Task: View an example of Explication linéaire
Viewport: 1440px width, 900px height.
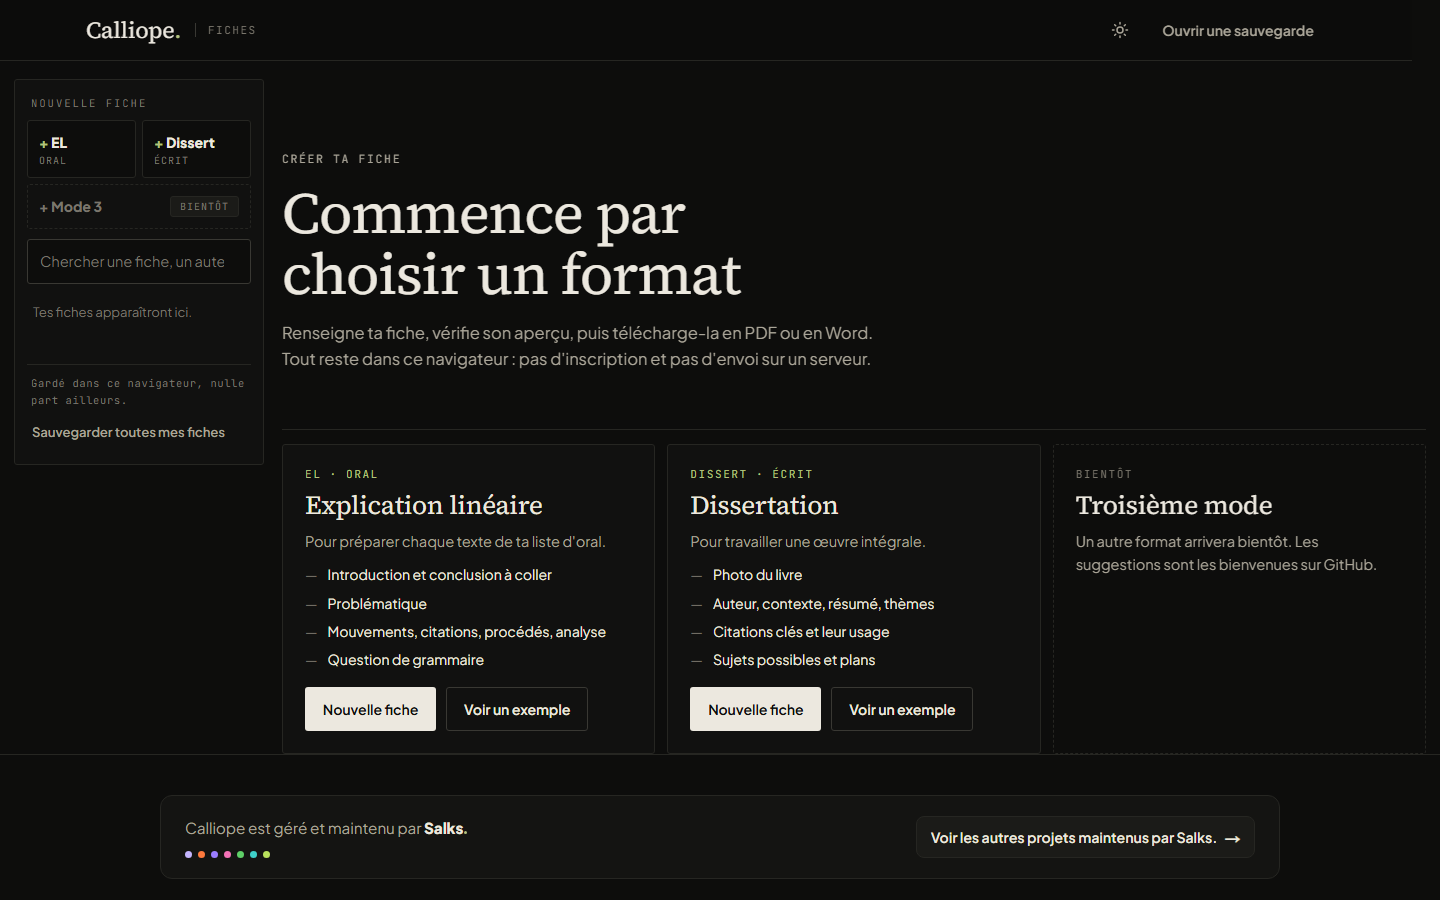Action: pyautogui.click(x=517, y=709)
